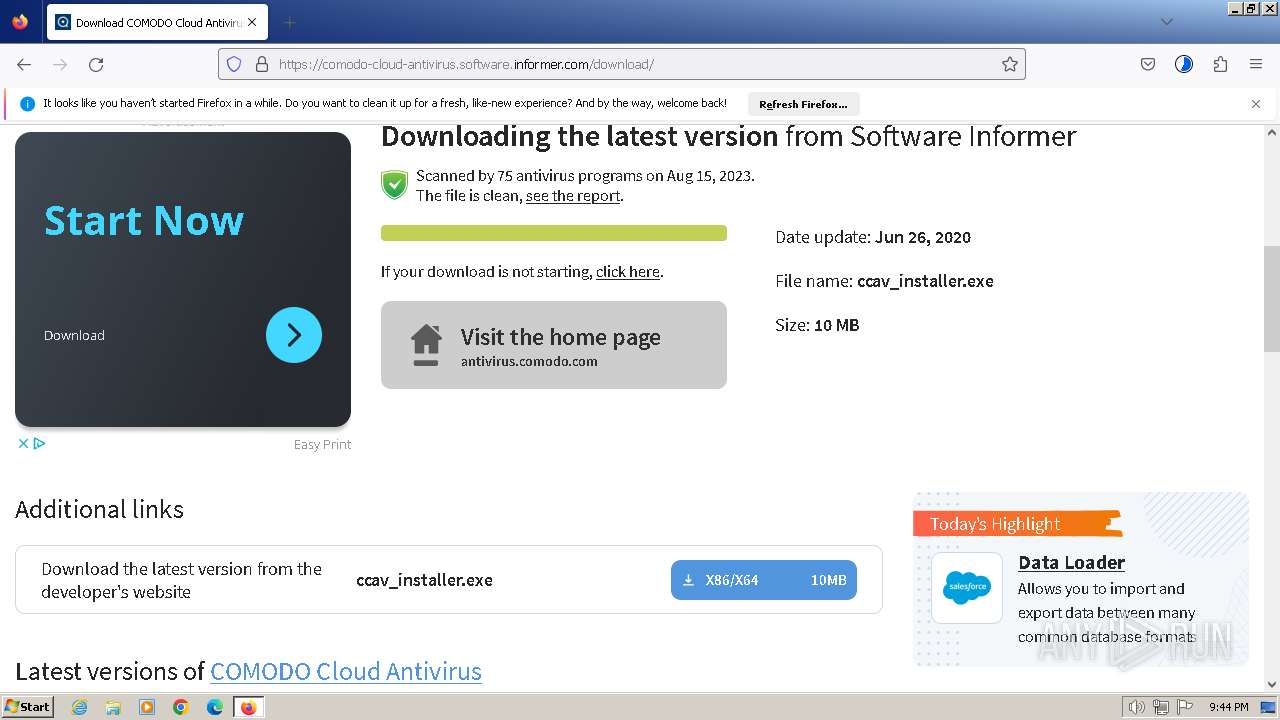Click the 9:44 PM system clock

pyautogui.click(x=1229, y=707)
